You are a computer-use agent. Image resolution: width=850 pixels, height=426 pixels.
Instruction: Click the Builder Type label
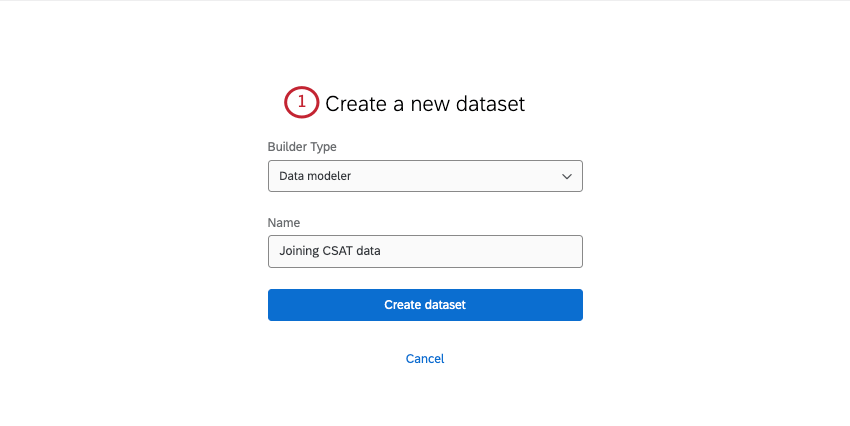[x=302, y=147]
